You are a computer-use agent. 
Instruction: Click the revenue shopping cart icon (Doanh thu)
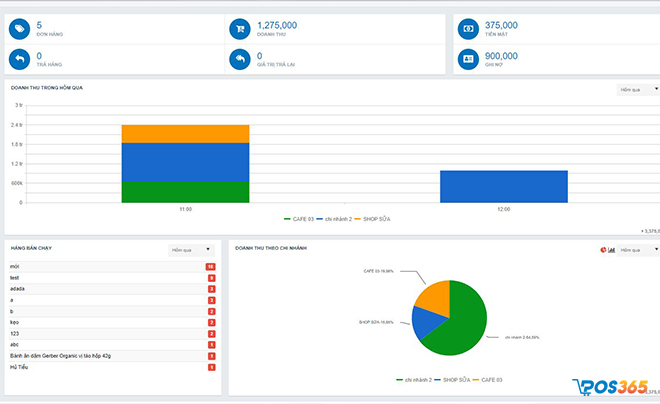pyautogui.click(x=240, y=29)
